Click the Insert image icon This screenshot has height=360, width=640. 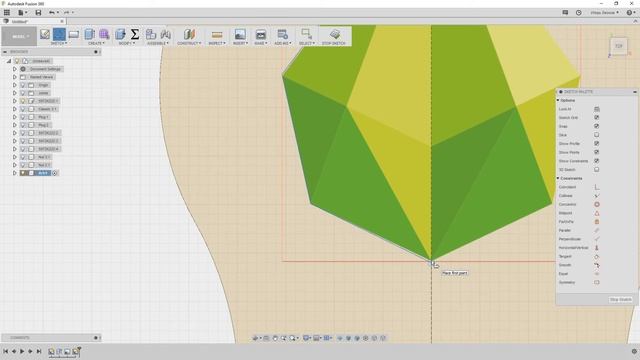(x=240, y=34)
